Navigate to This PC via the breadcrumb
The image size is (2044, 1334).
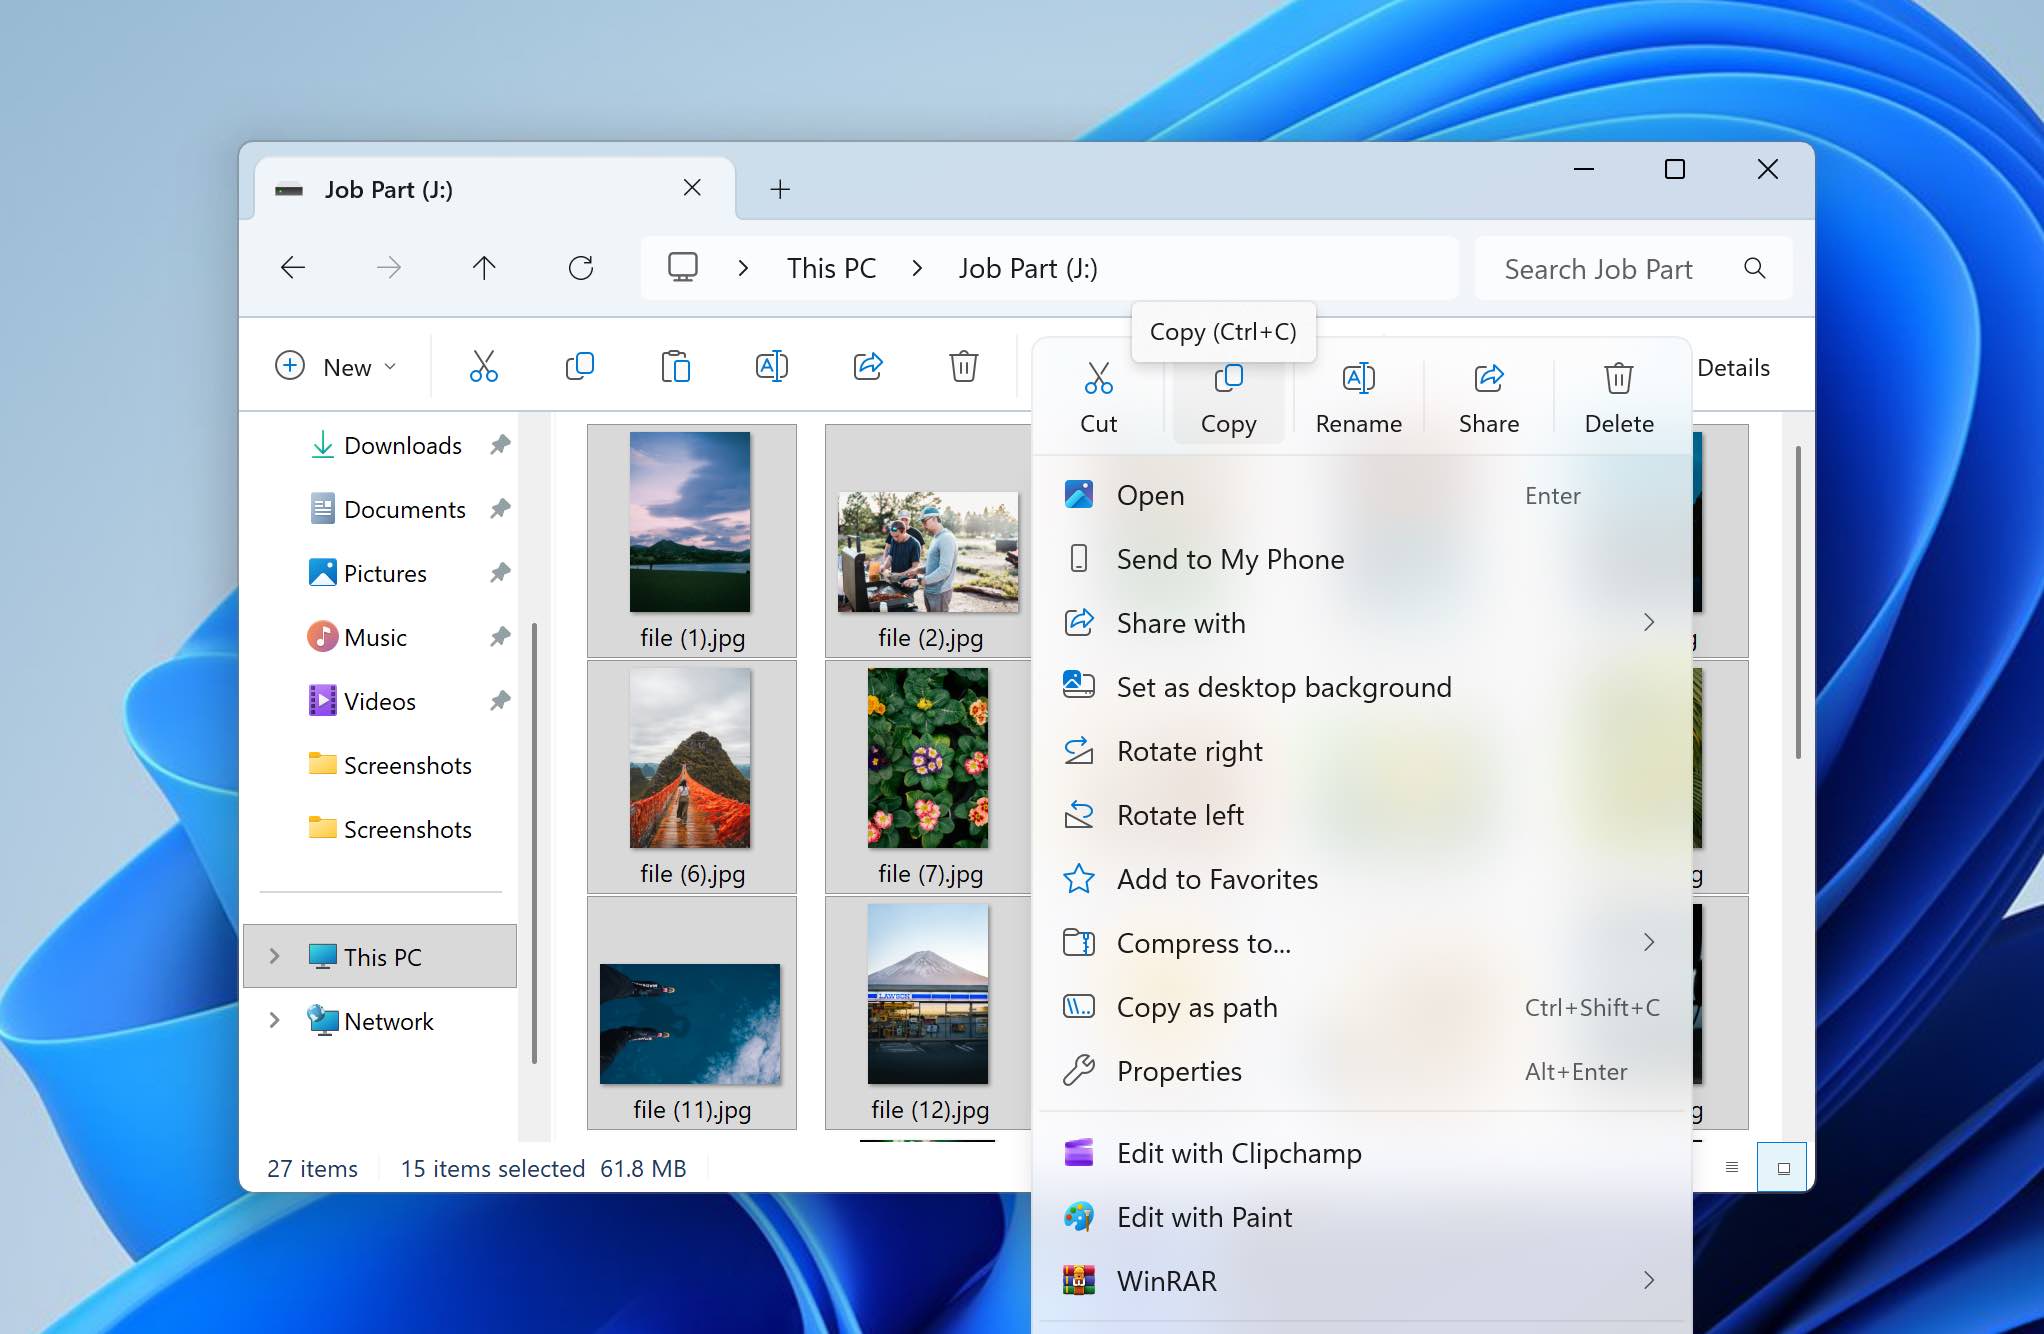tap(831, 267)
